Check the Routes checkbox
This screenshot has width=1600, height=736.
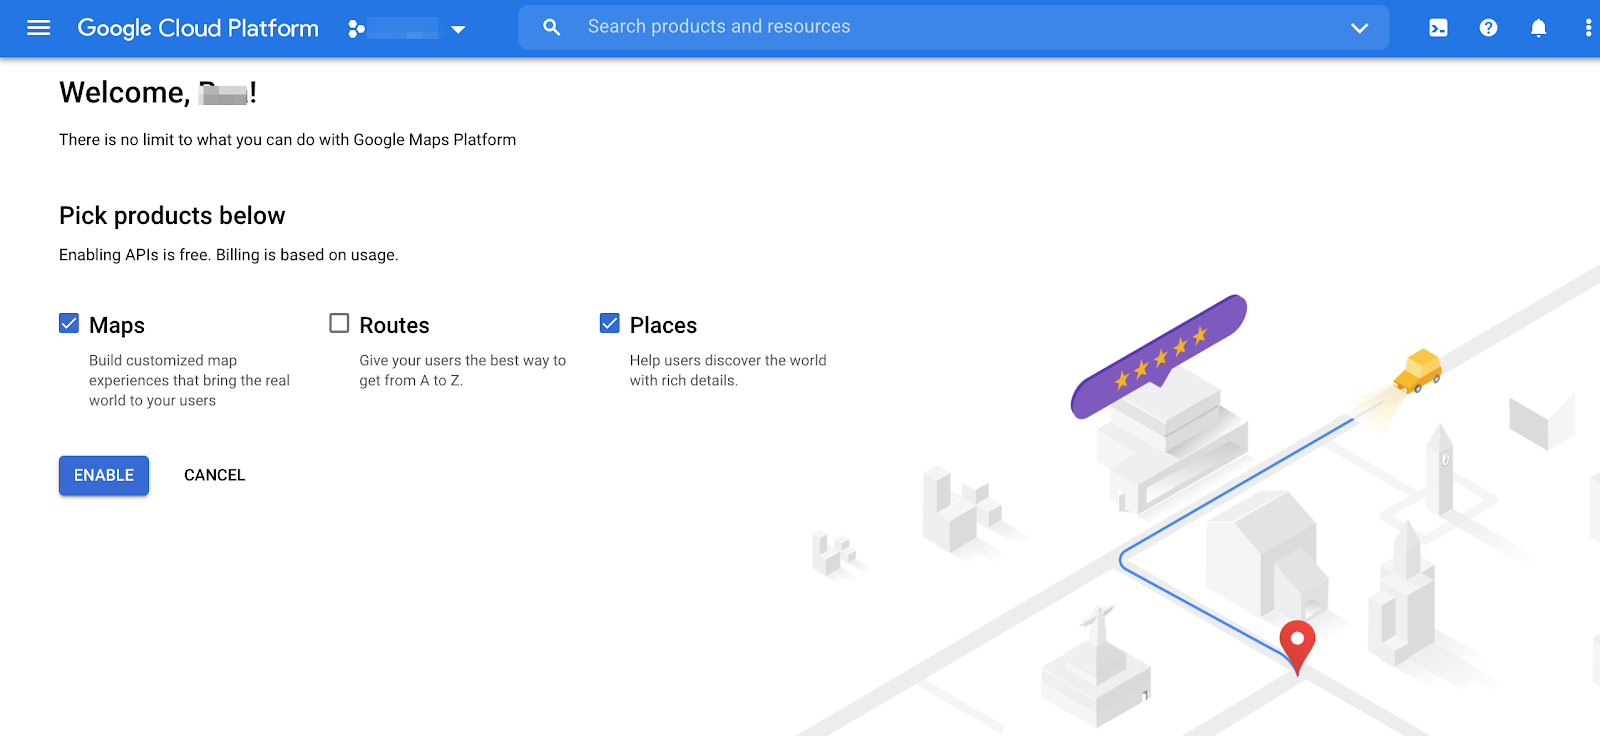tap(339, 323)
